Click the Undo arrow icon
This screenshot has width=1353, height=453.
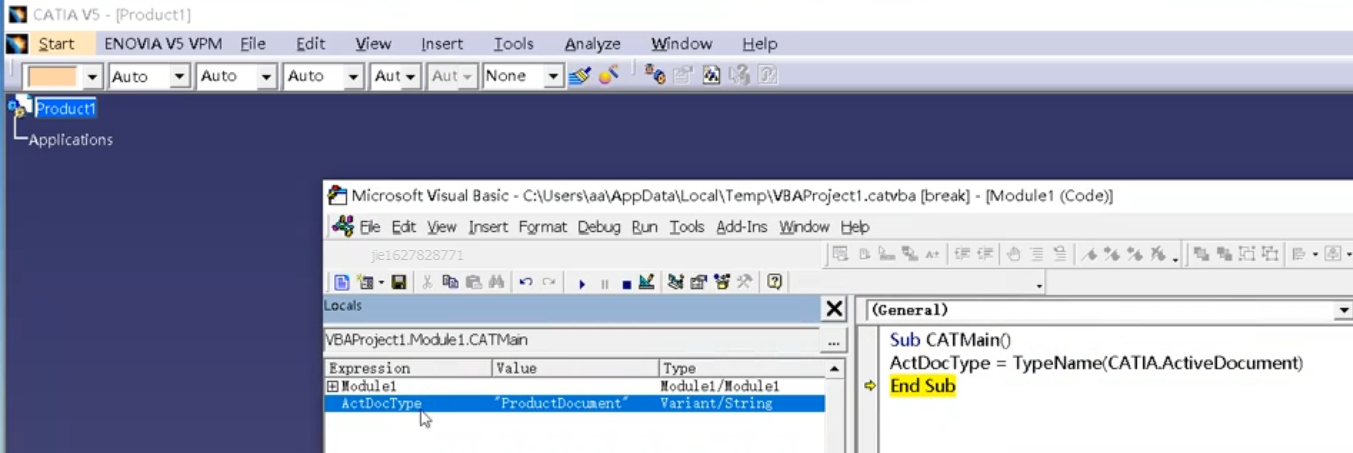tap(526, 283)
